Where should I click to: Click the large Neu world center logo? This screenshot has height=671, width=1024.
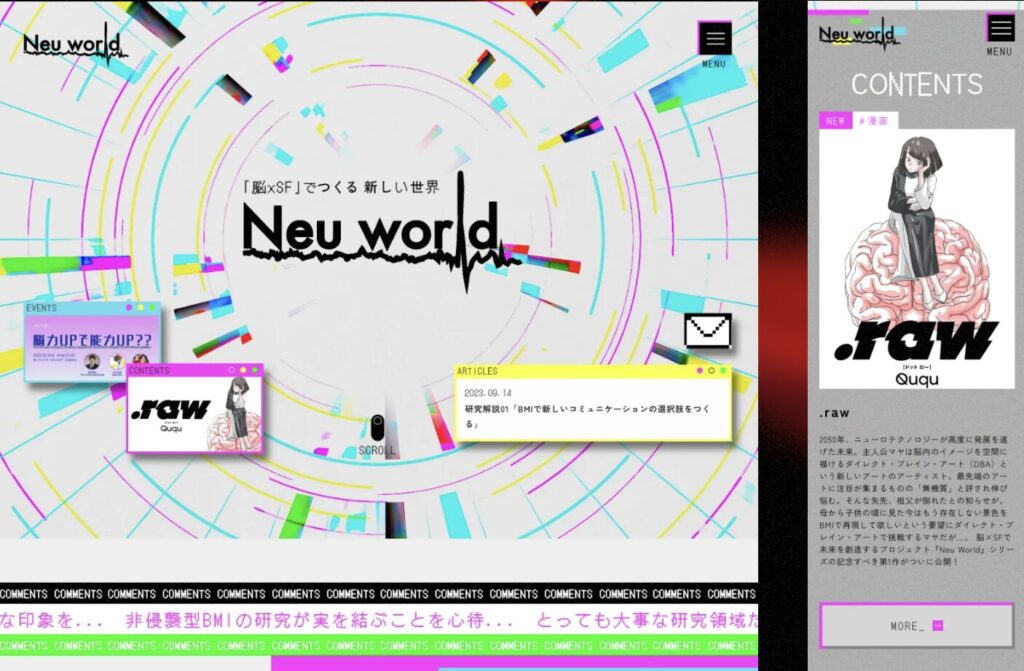[382, 232]
